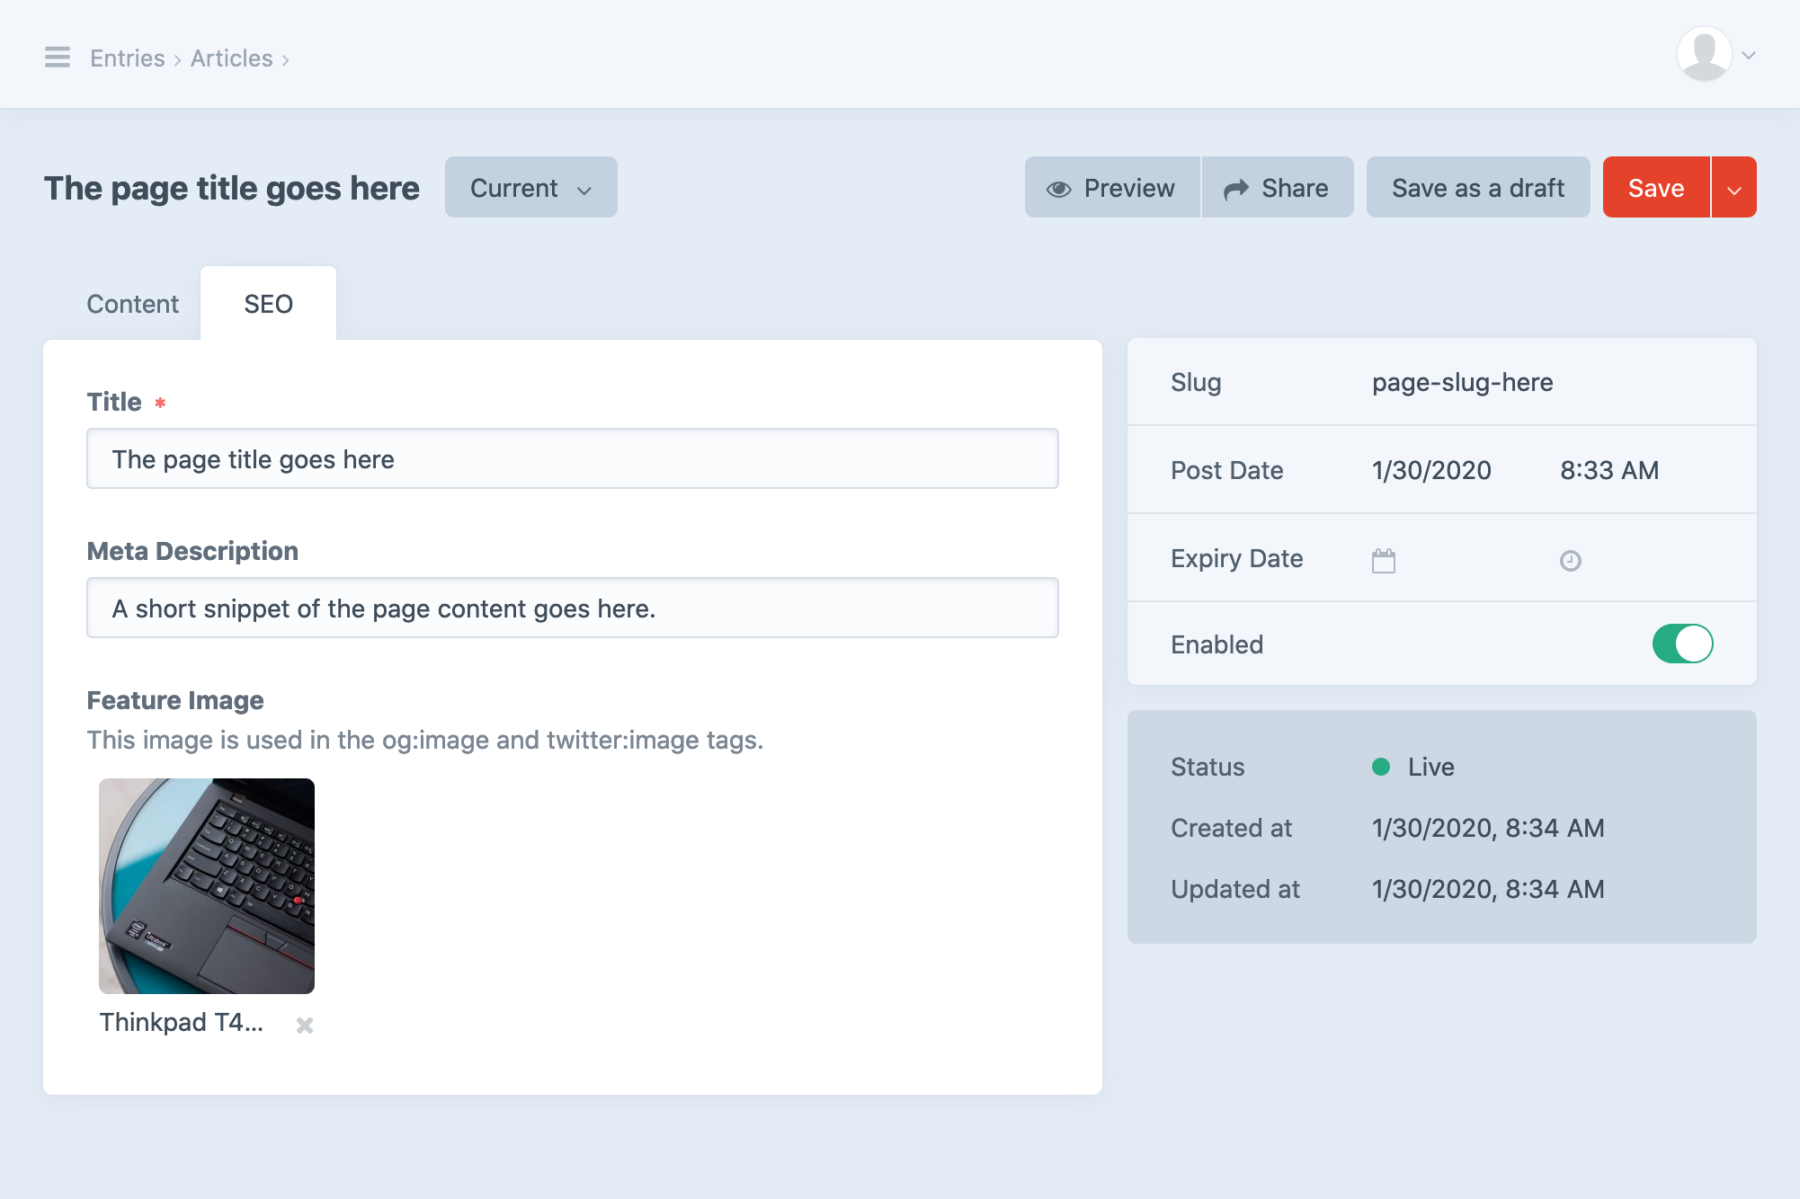Click the Preview eye icon

click(x=1059, y=187)
